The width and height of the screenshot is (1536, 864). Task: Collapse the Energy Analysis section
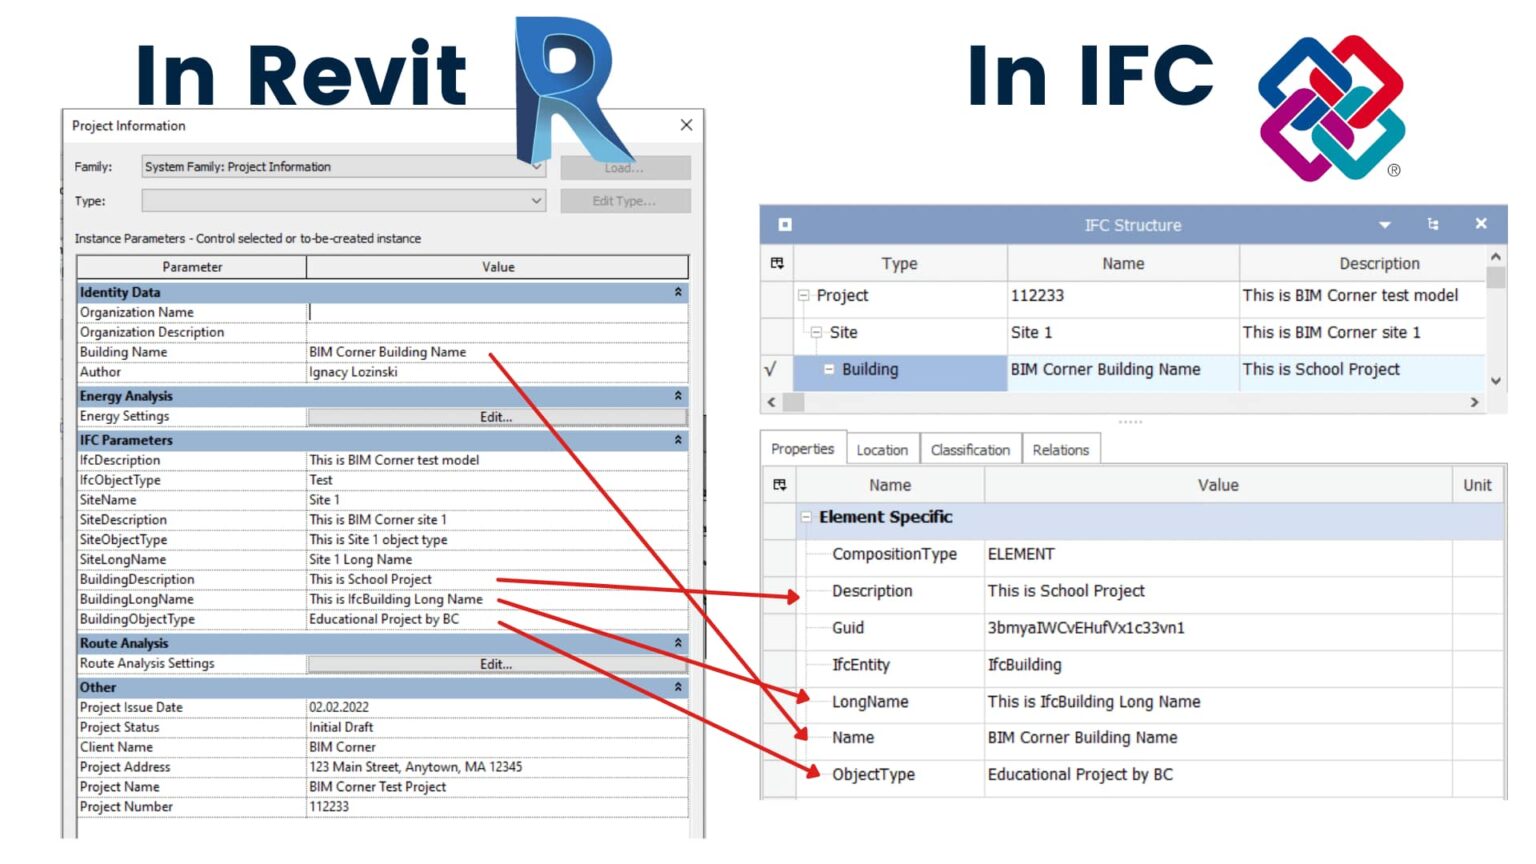[x=678, y=396]
